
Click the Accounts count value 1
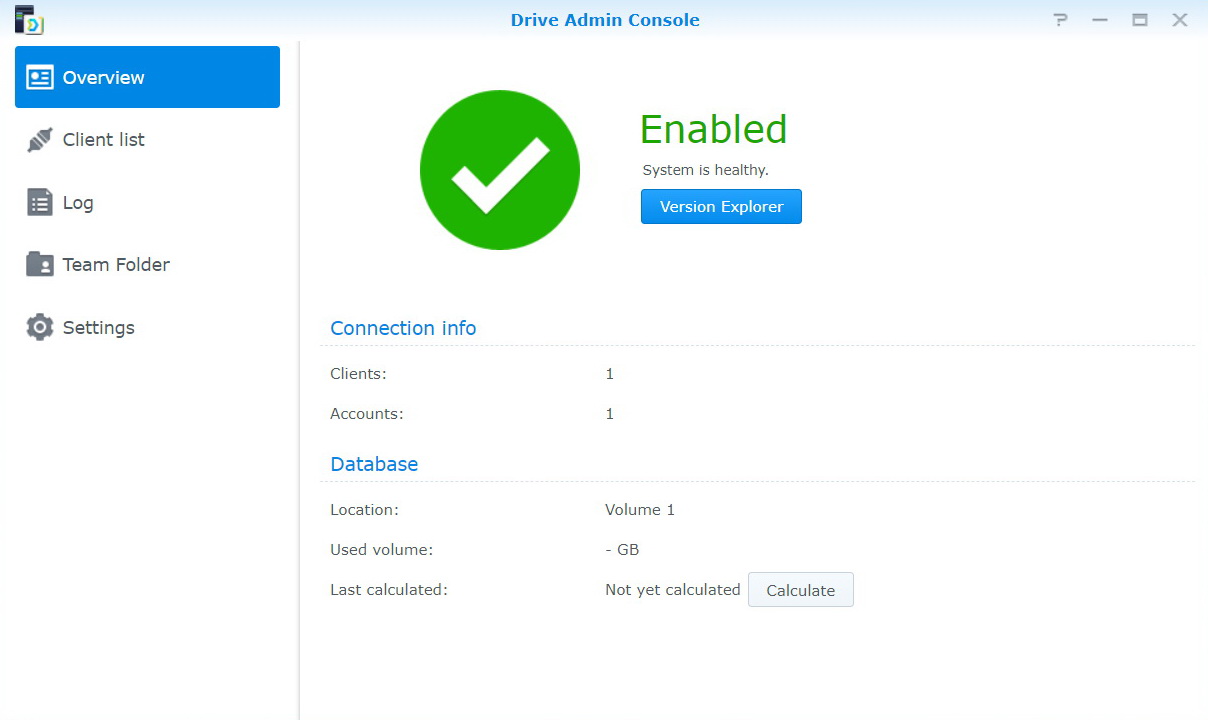[x=610, y=414]
